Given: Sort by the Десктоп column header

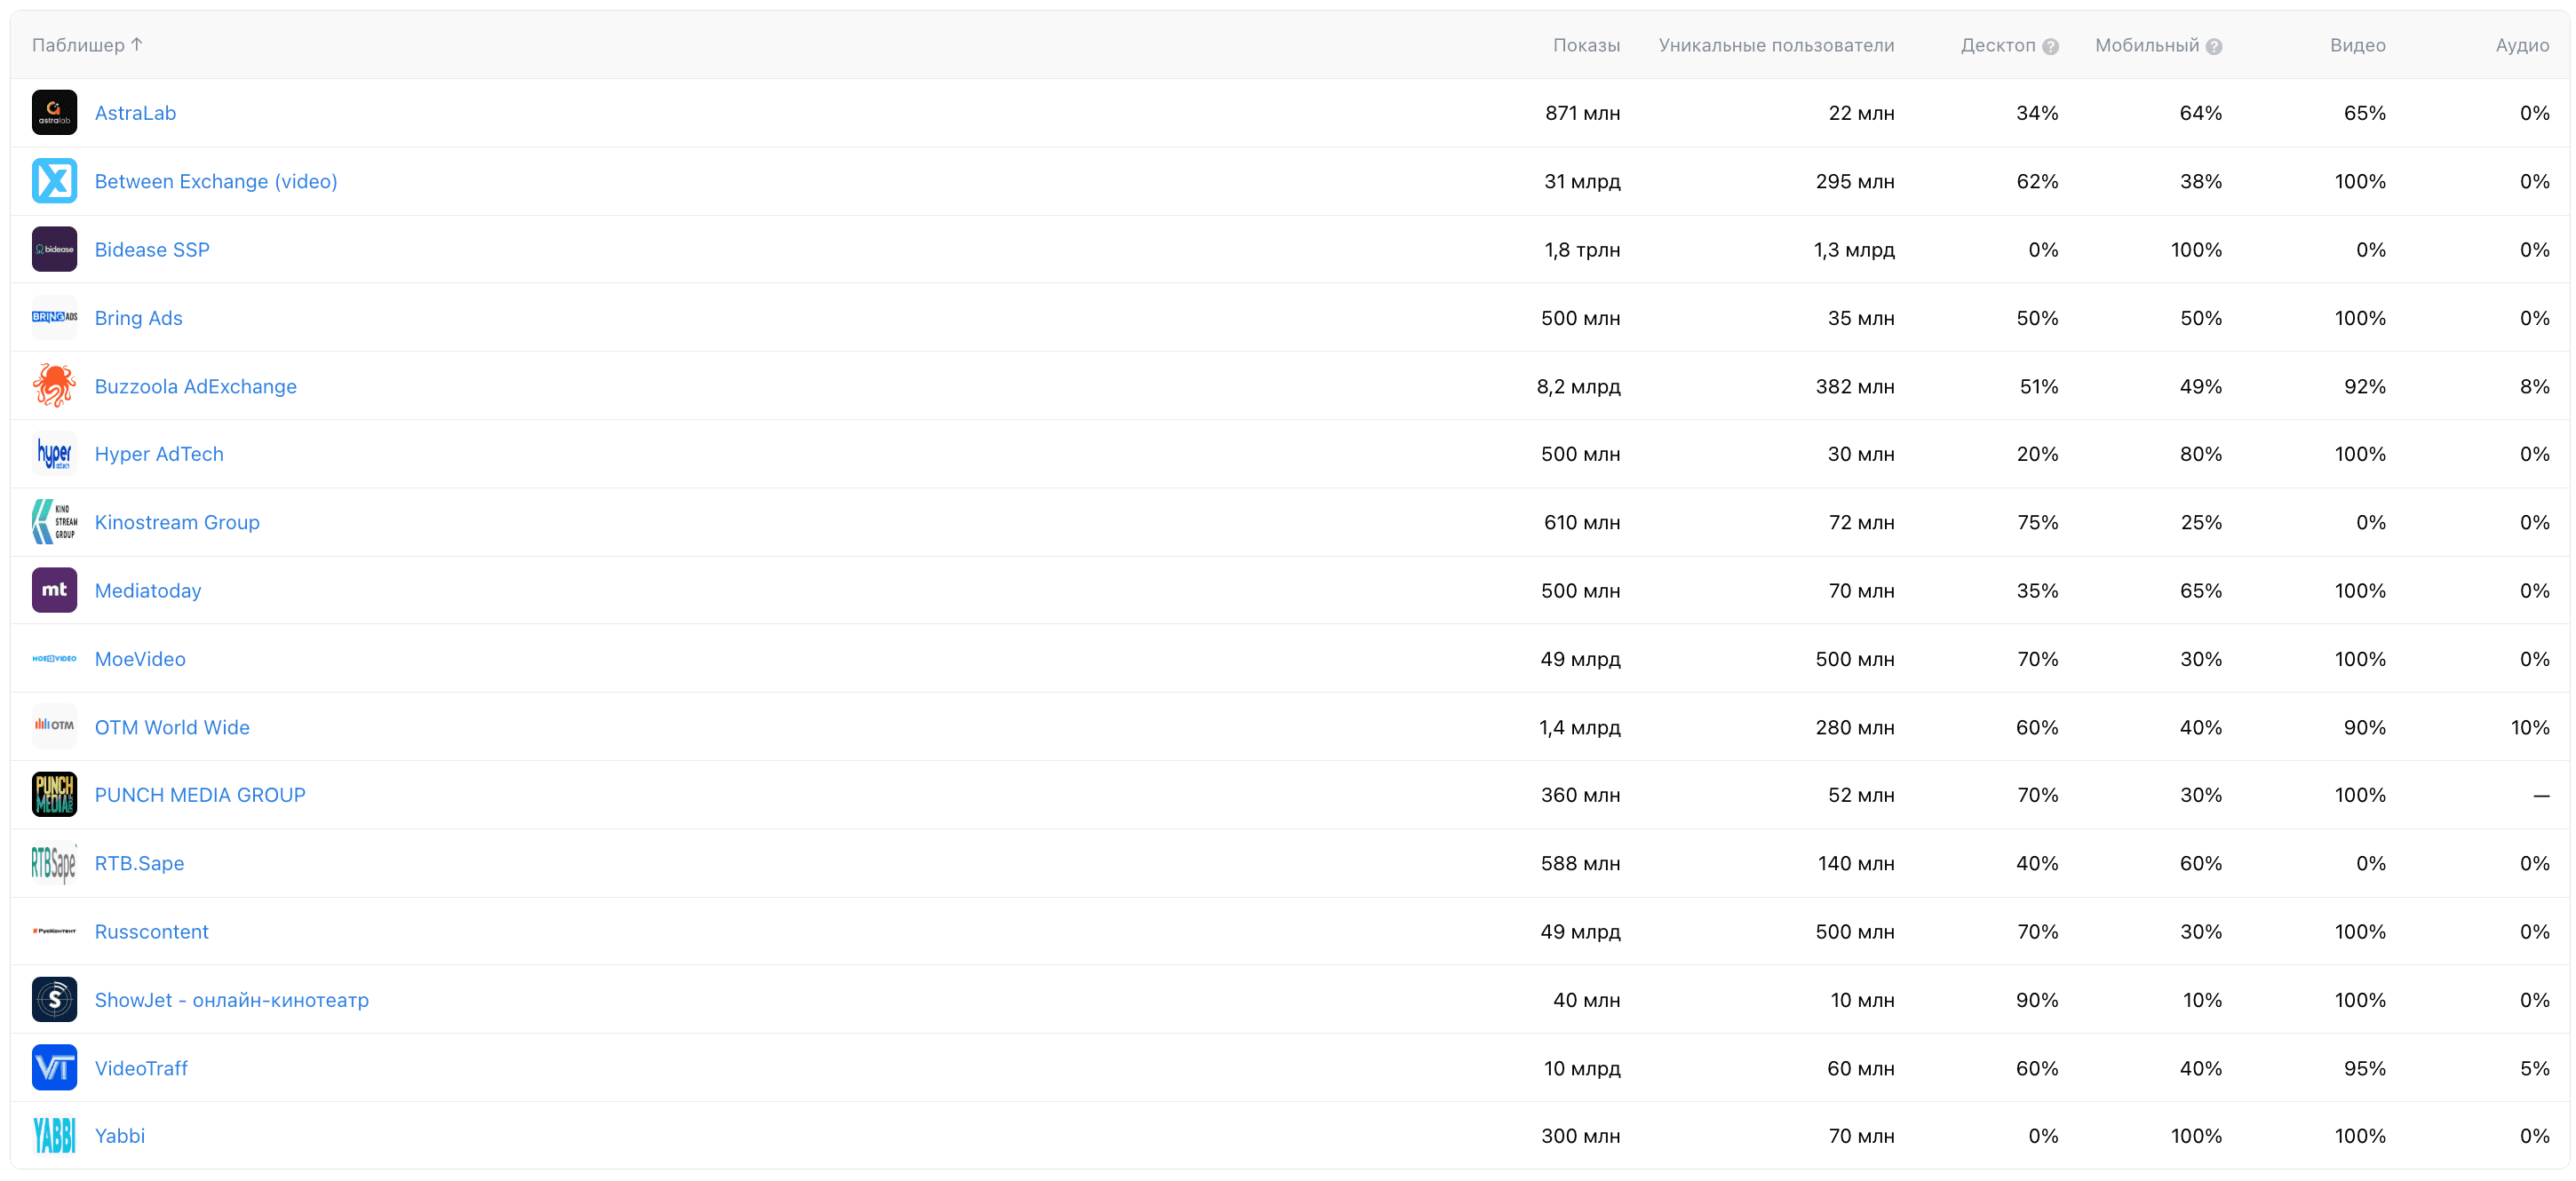Looking at the screenshot, I should coord(1998,45).
